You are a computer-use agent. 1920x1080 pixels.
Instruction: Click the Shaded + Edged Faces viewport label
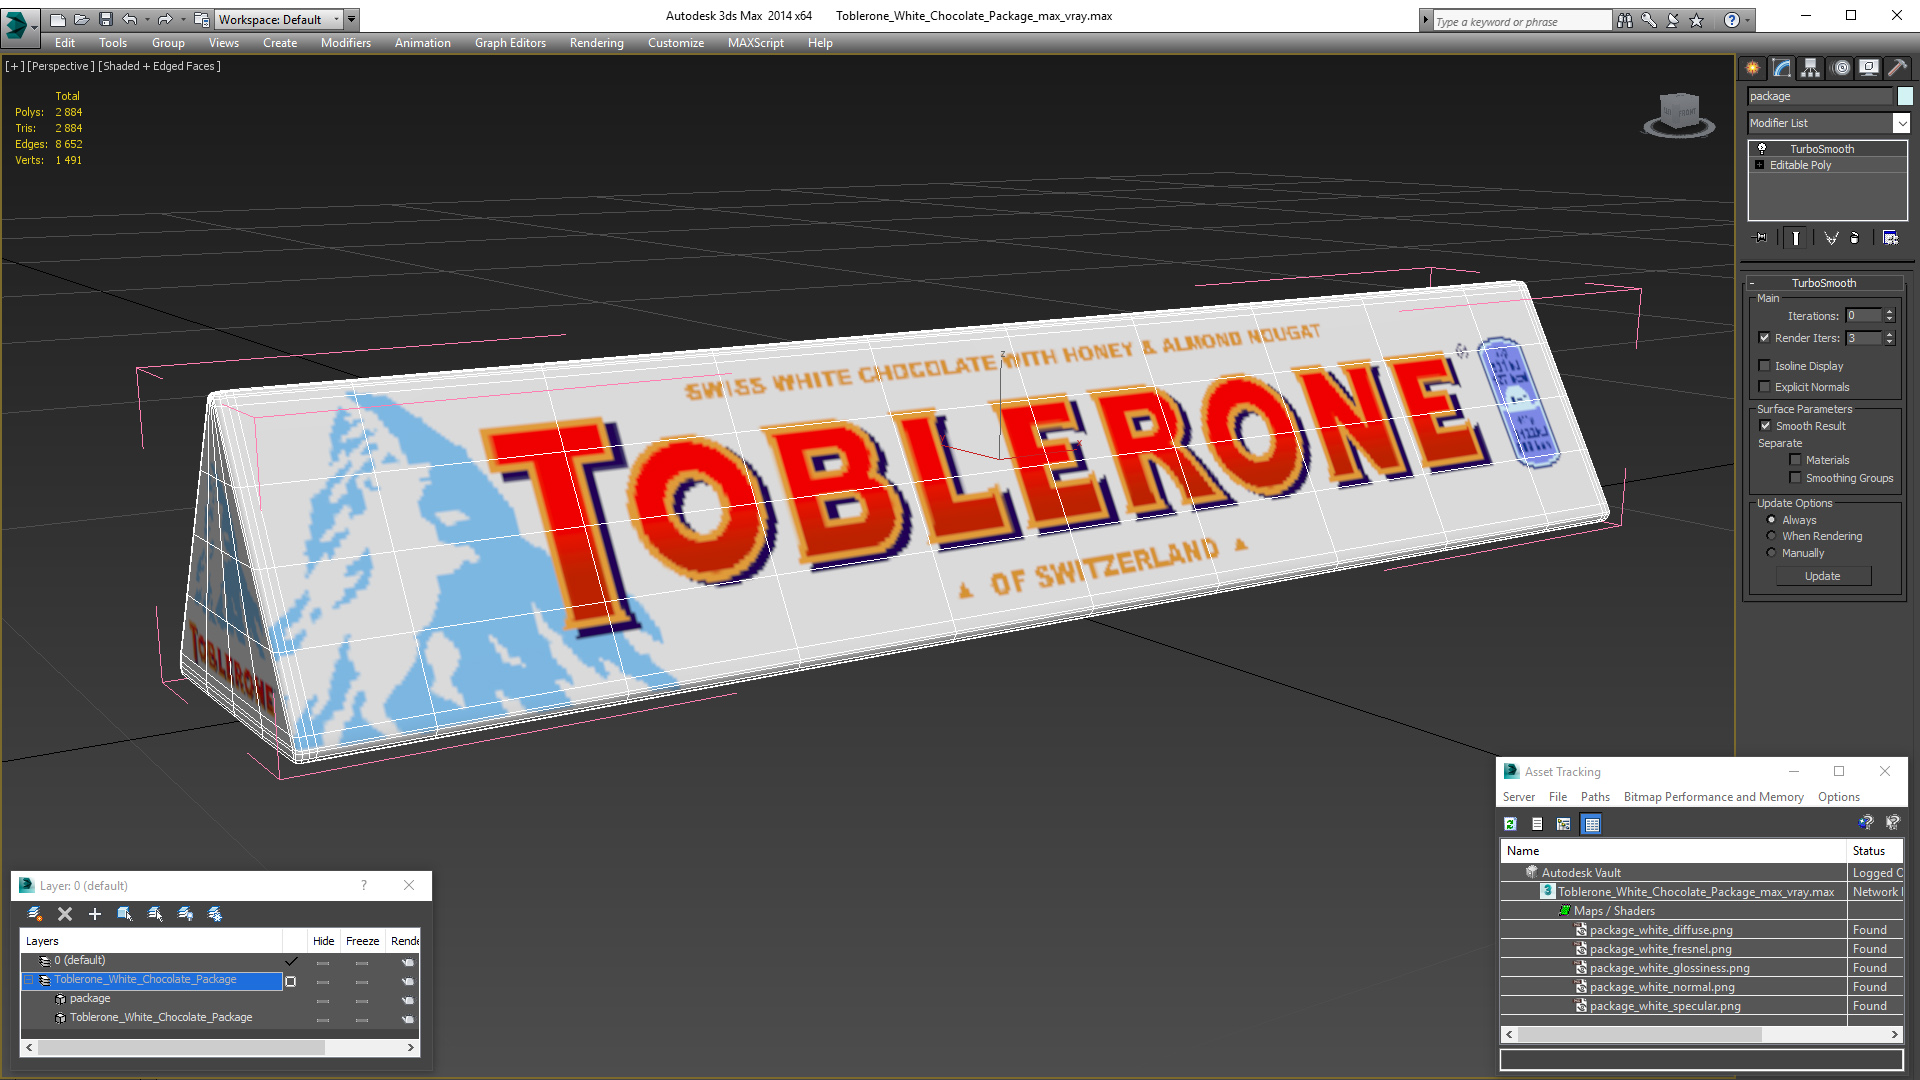(160, 66)
